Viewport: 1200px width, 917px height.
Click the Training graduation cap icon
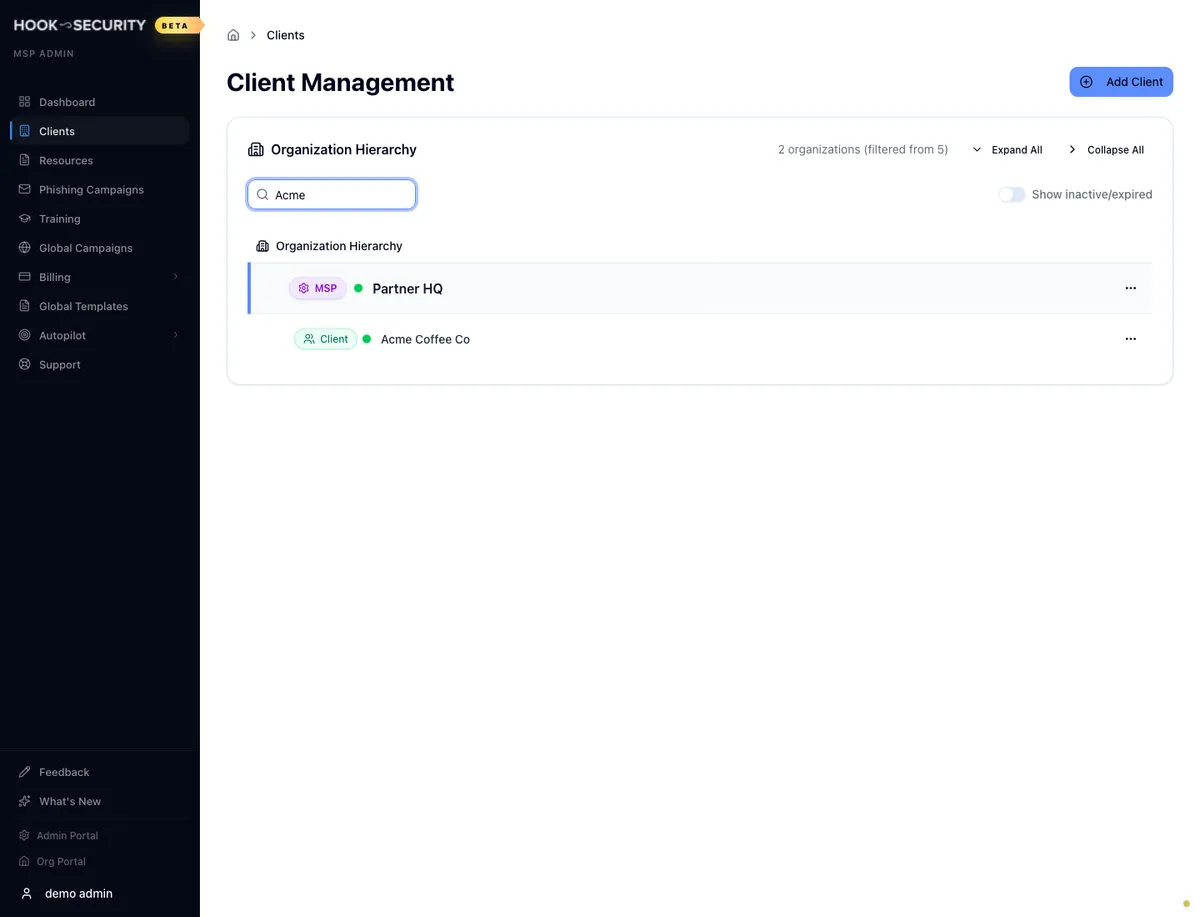(25, 218)
